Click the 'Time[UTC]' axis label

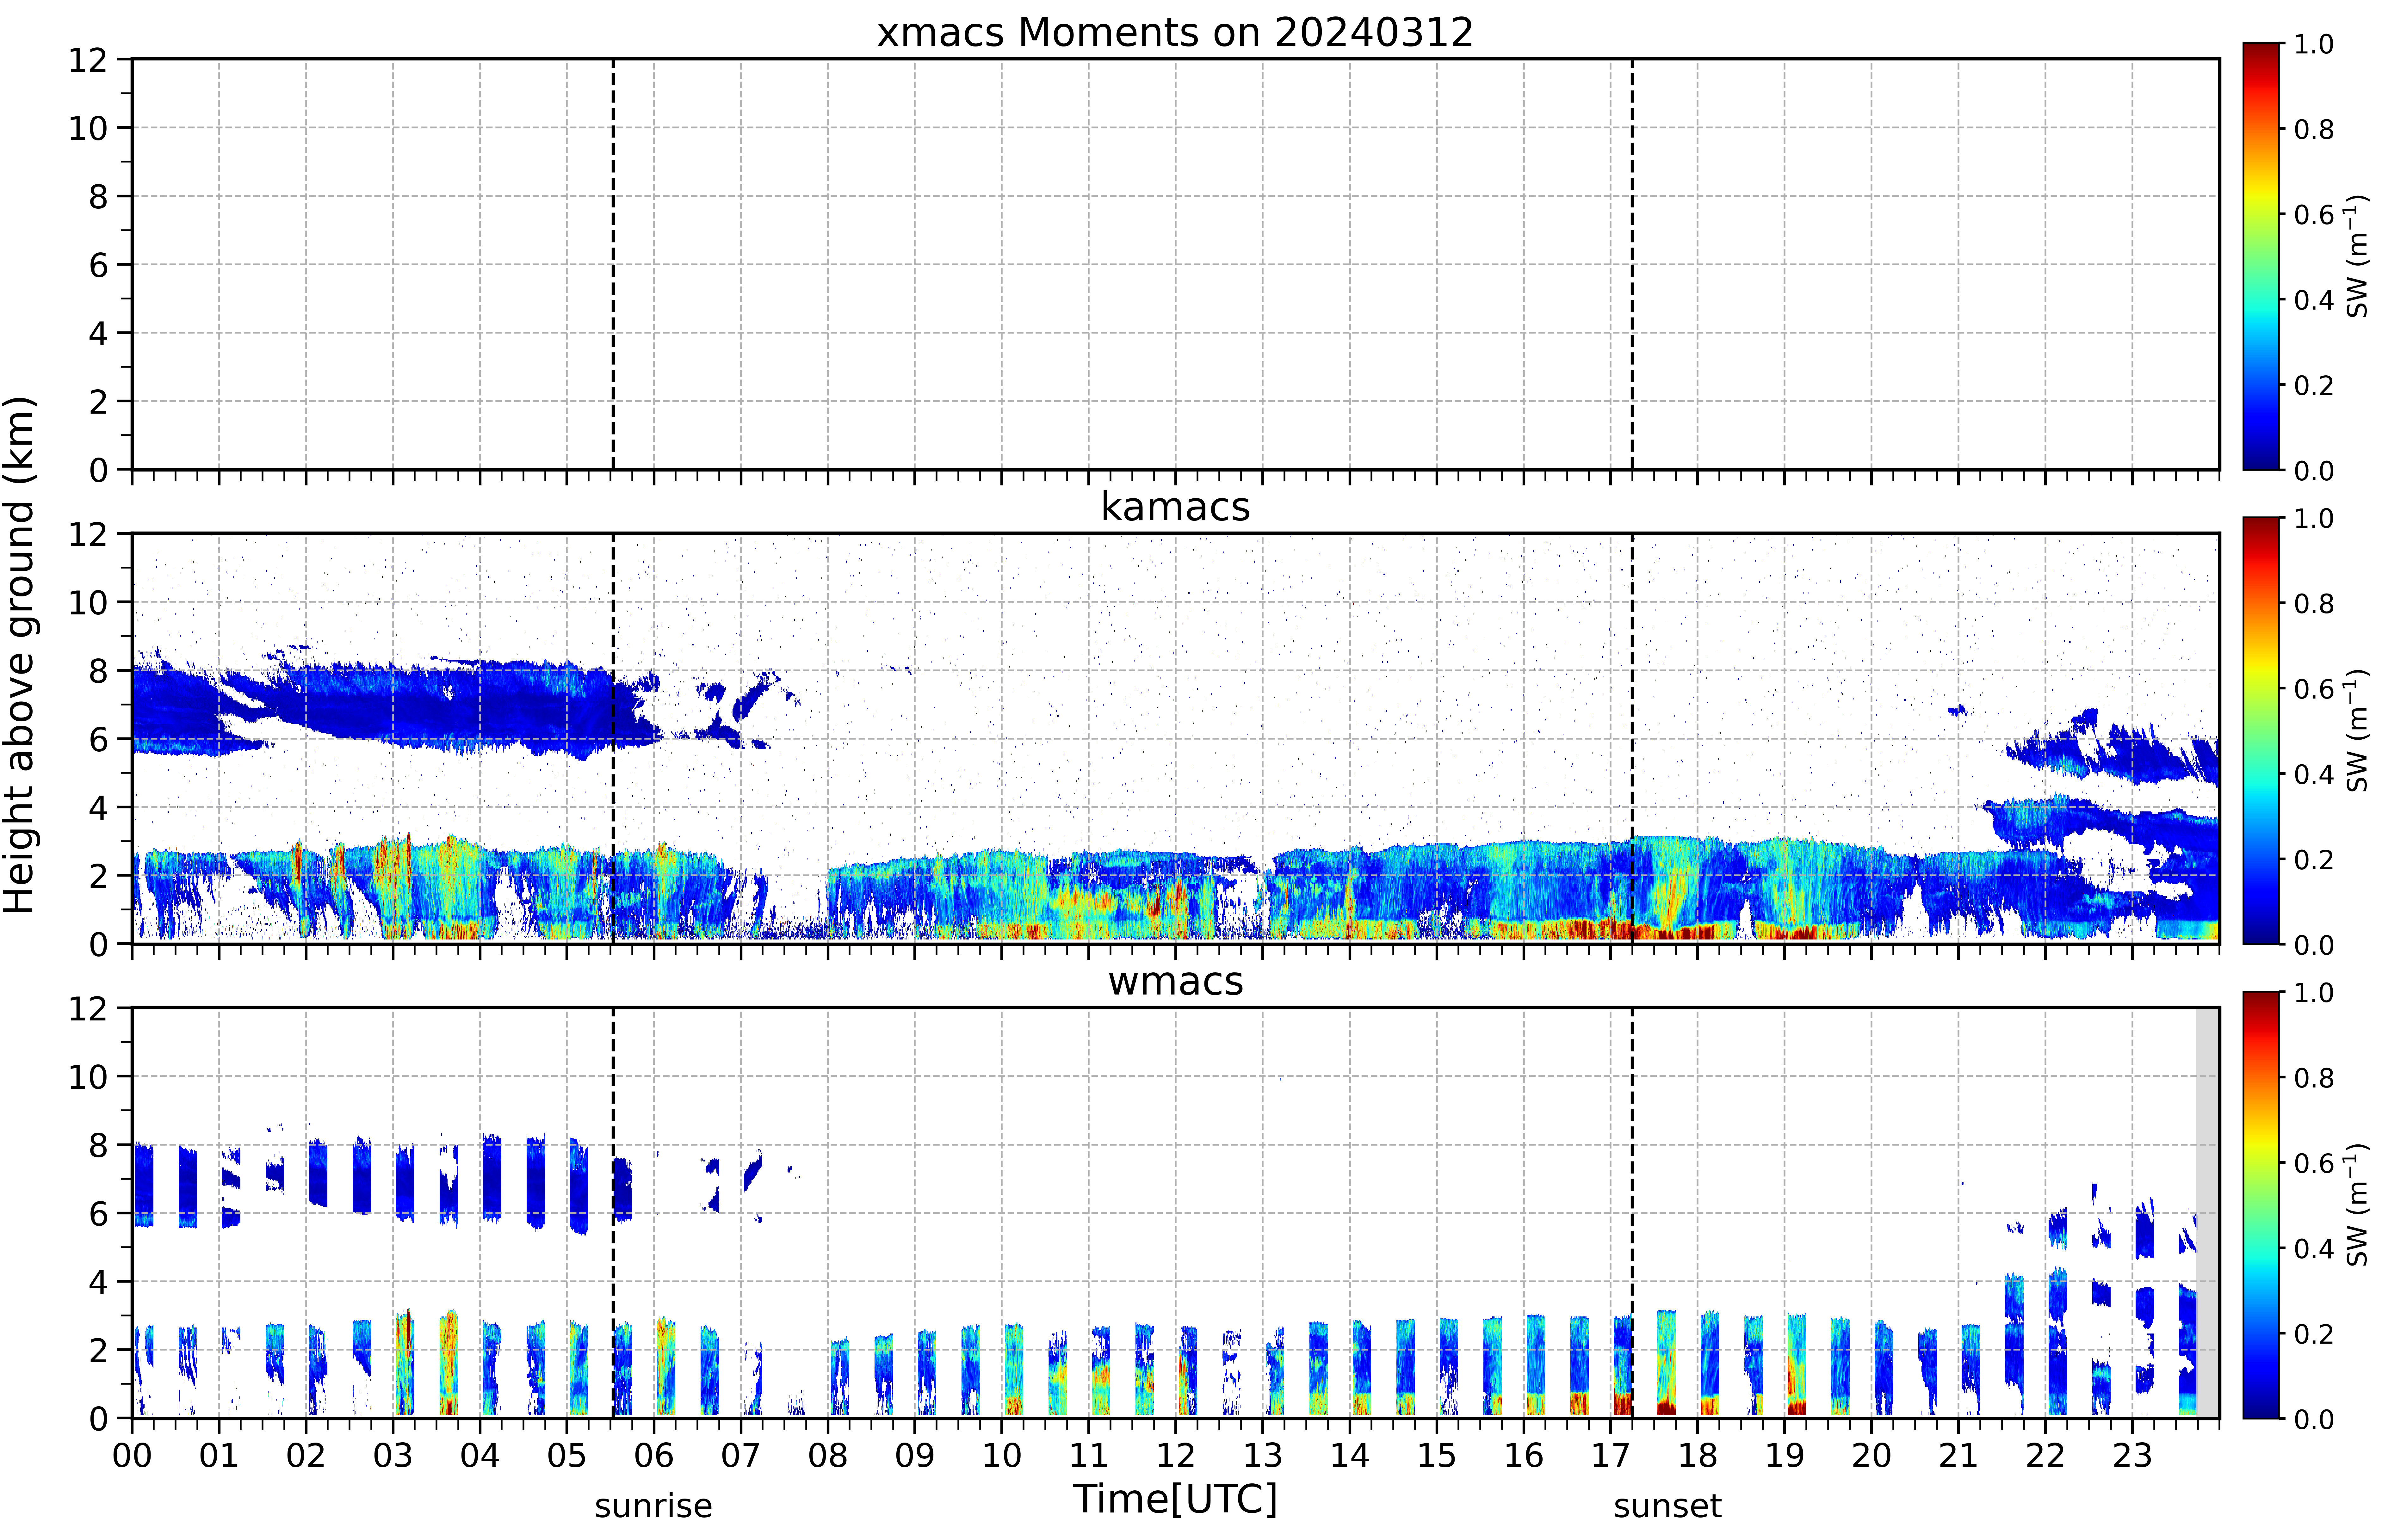(1175, 1499)
